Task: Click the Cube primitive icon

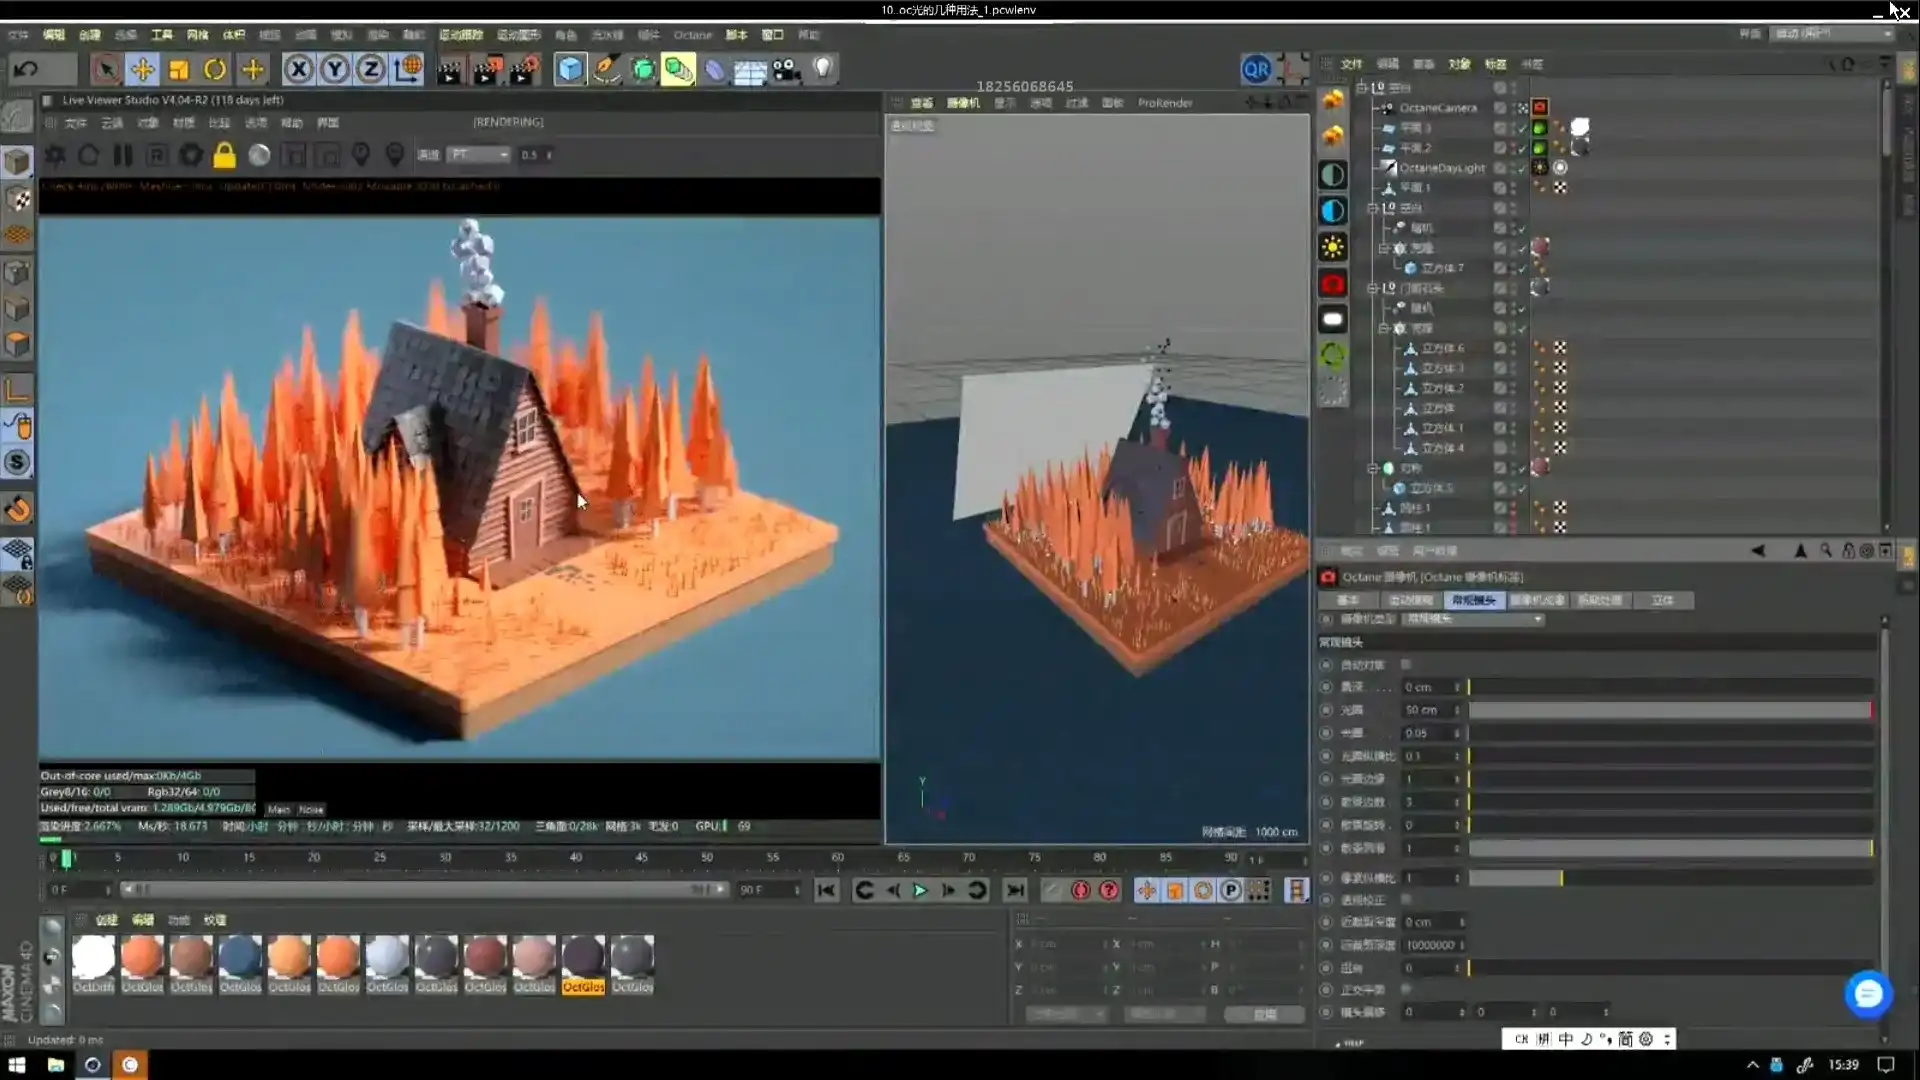Action: click(569, 69)
